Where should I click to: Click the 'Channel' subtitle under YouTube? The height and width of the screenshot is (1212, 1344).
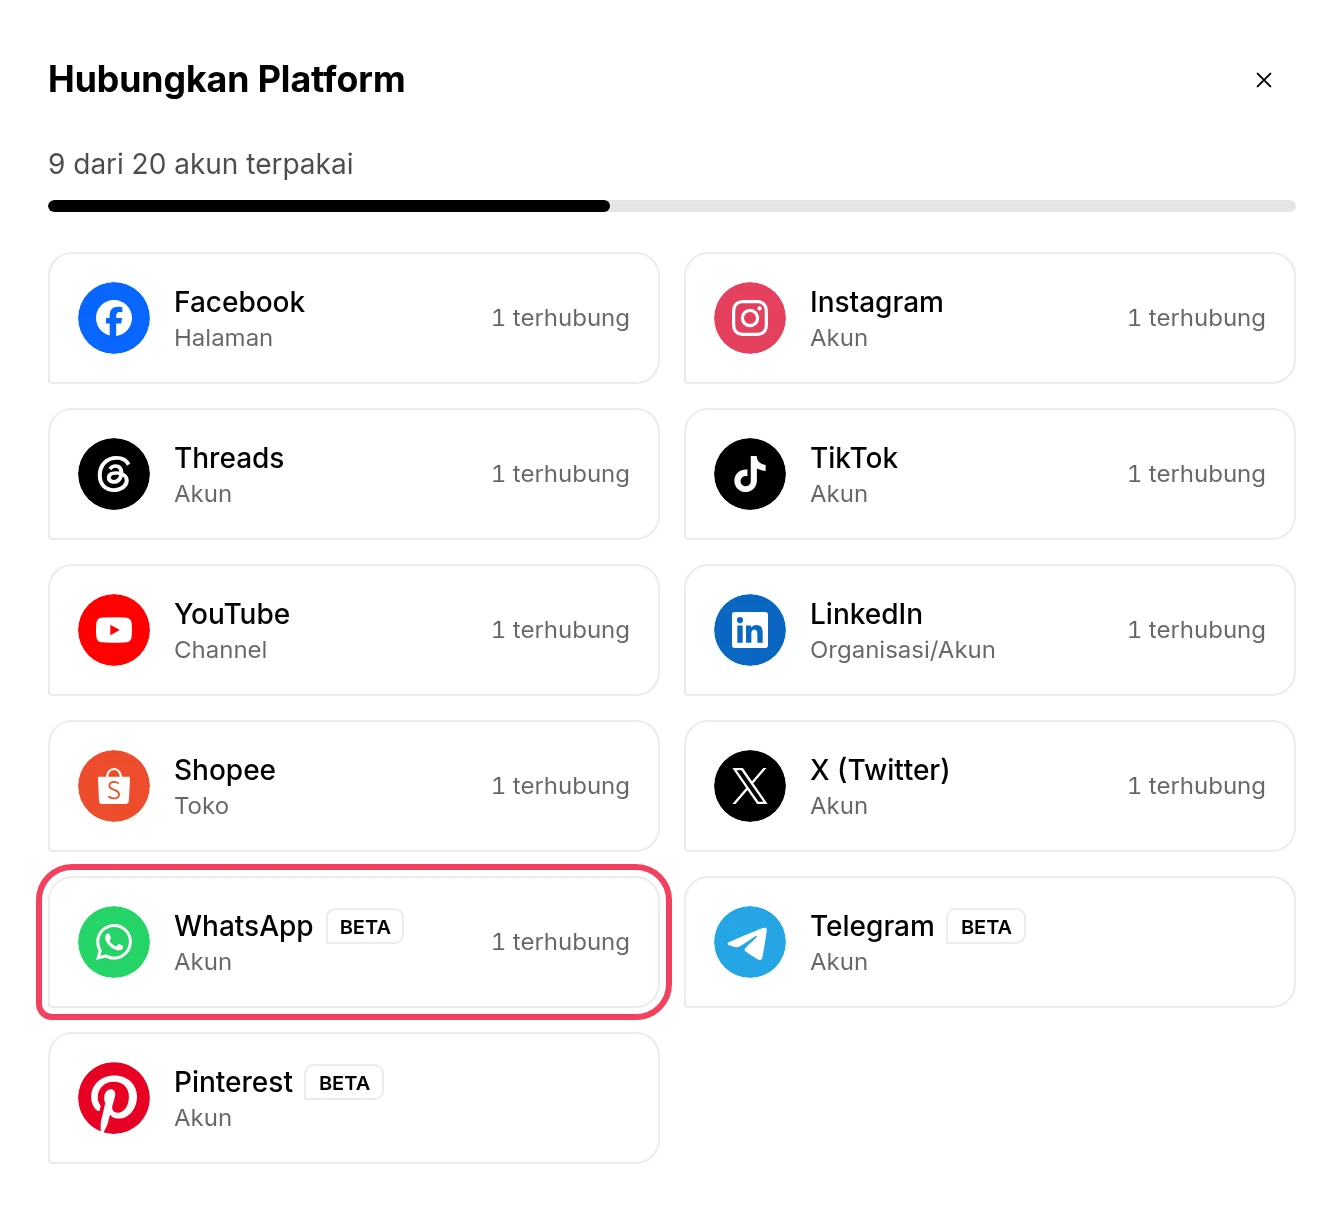point(220,650)
